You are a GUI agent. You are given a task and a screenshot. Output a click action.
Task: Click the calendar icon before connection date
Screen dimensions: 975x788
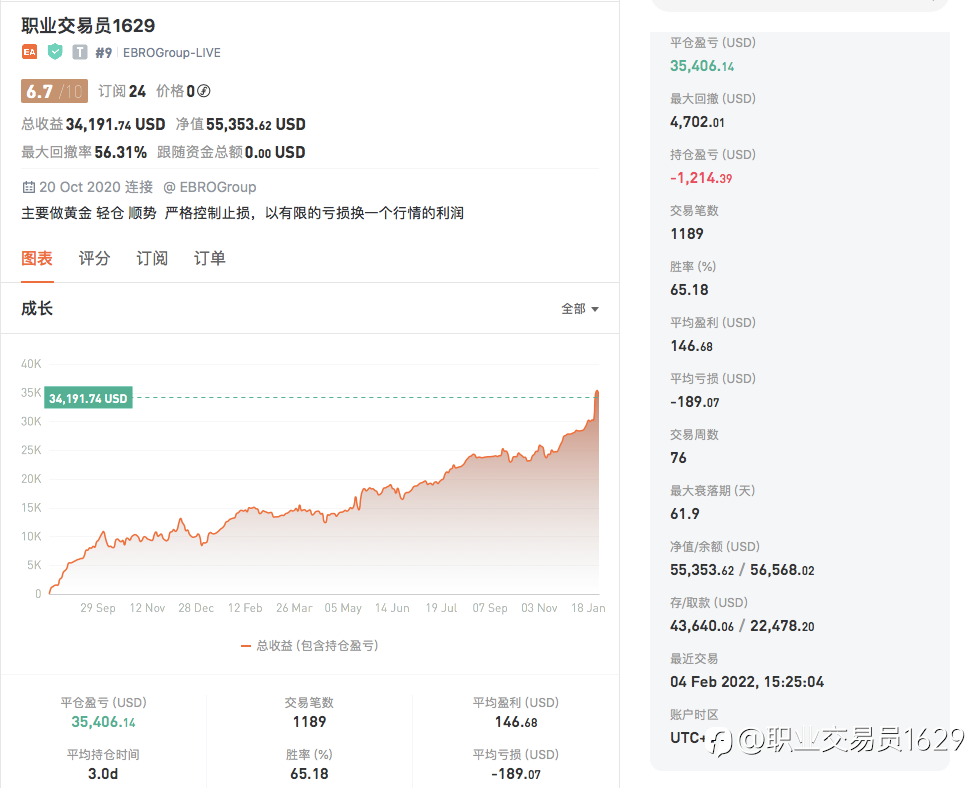point(29,187)
